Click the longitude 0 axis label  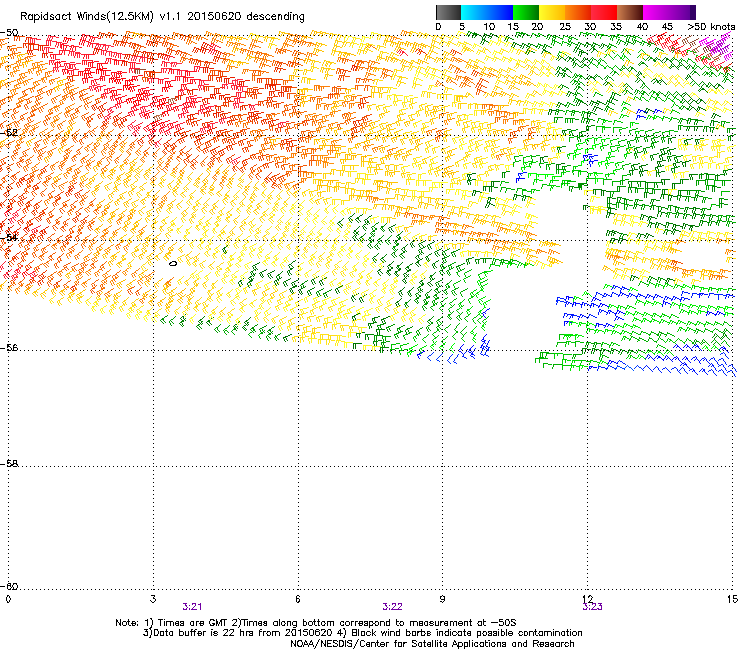(x=8, y=599)
